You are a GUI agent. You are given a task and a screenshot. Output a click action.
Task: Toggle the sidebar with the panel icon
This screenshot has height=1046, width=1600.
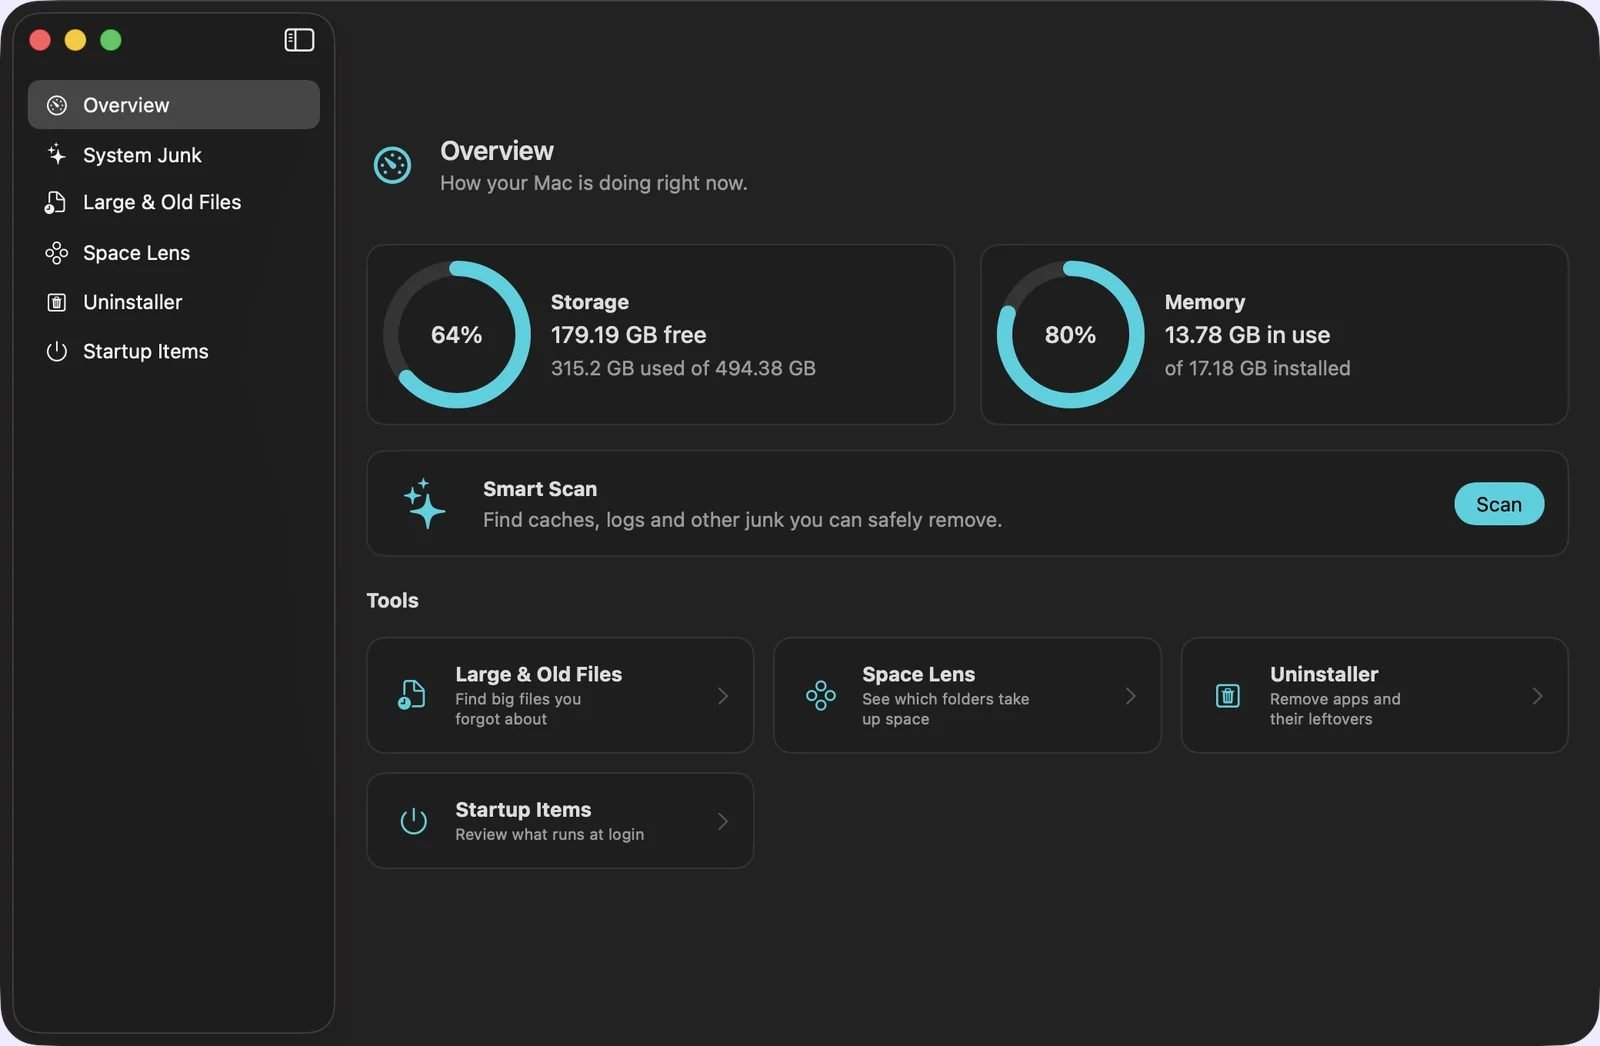pos(299,40)
